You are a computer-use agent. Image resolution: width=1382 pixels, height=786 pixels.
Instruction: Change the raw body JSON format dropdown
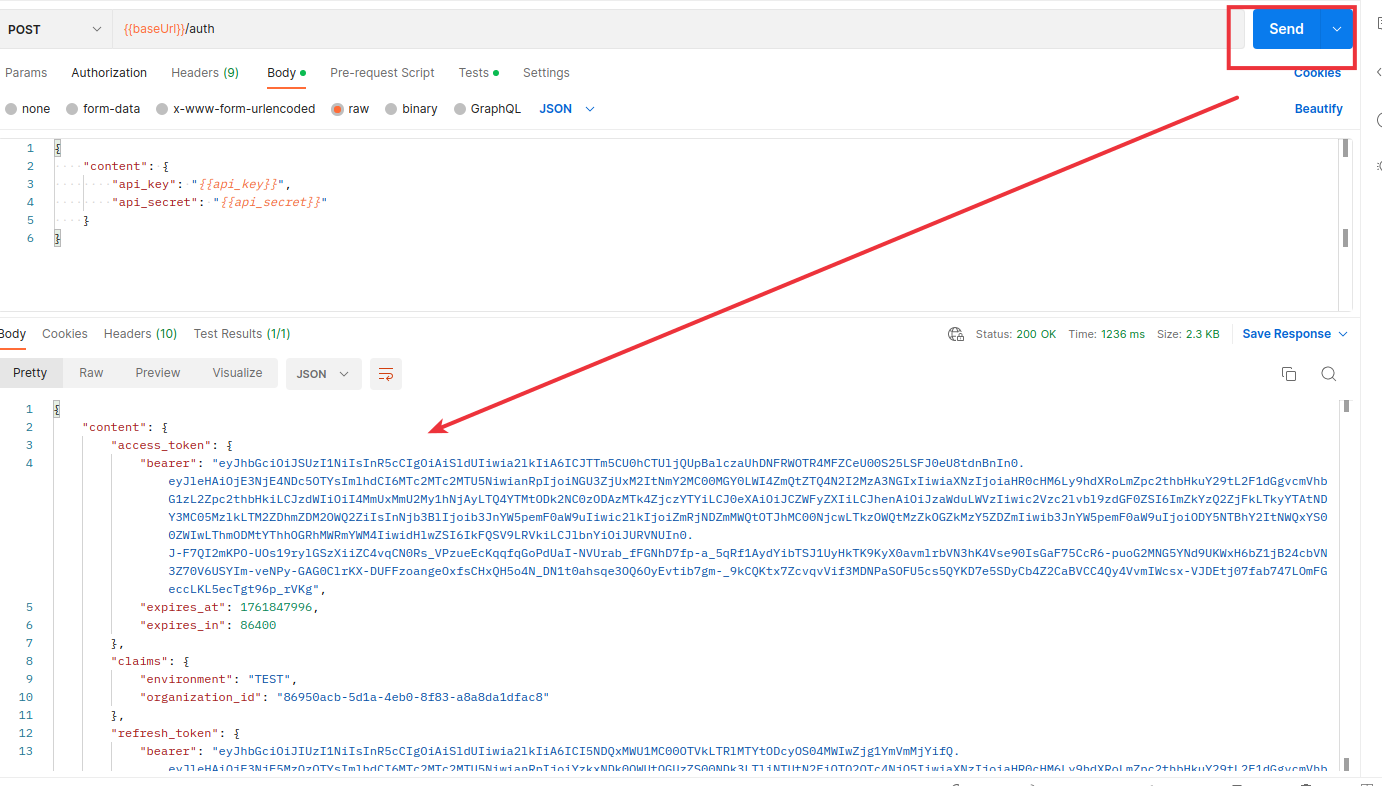567,109
